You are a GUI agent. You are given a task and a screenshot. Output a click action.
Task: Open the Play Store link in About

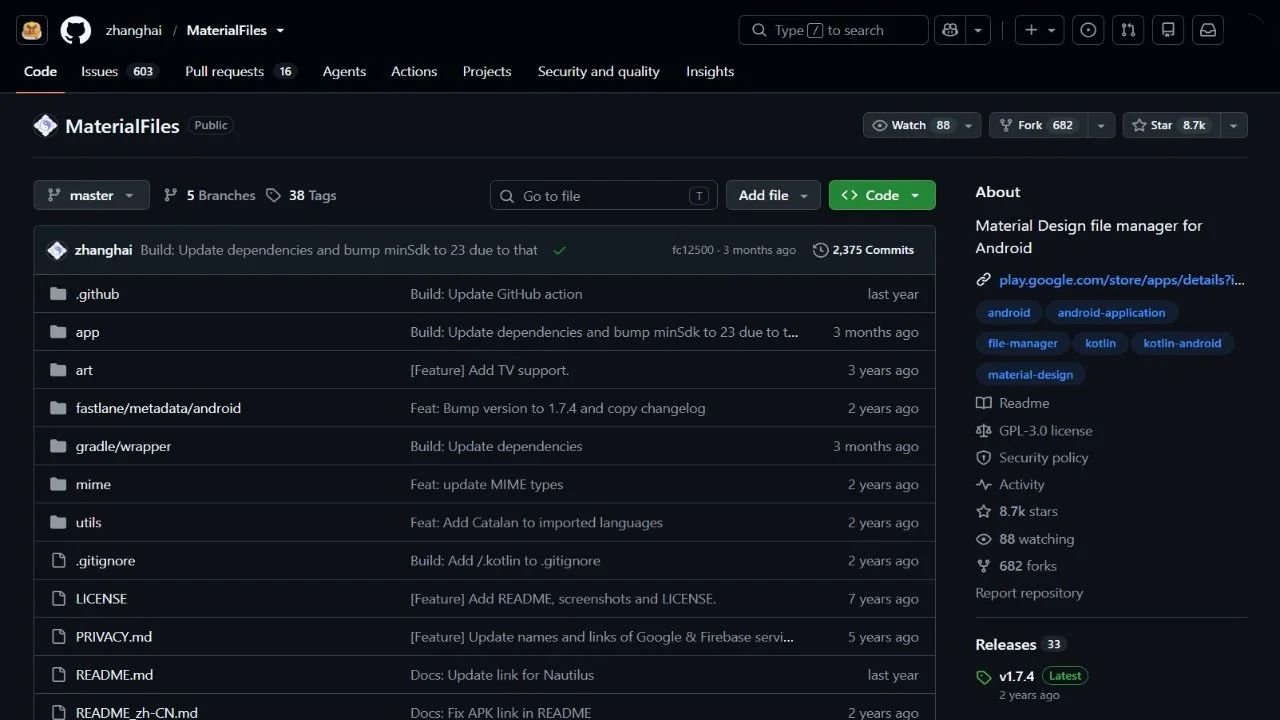(x=1122, y=280)
